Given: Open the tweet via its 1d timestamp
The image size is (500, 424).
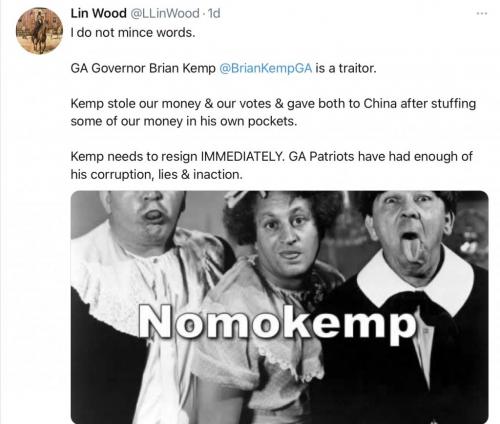Looking at the screenshot, I should tap(214, 13).
